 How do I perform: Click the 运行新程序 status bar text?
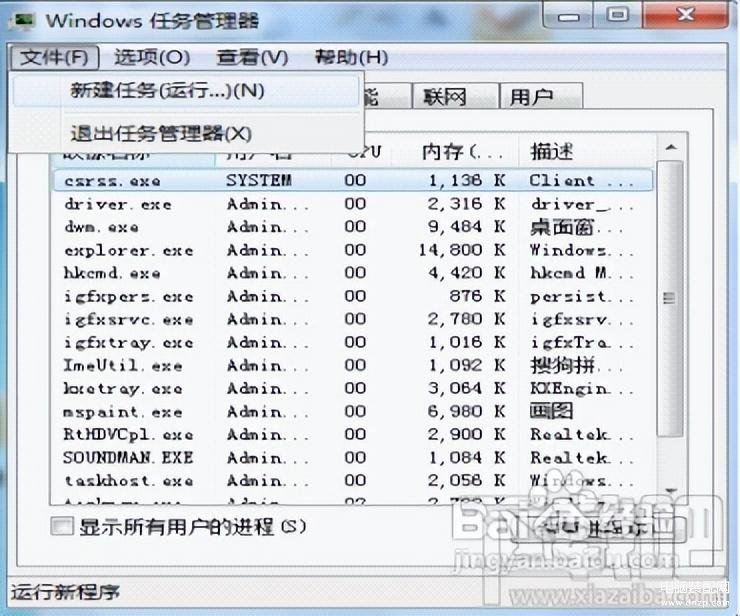tap(66, 591)
